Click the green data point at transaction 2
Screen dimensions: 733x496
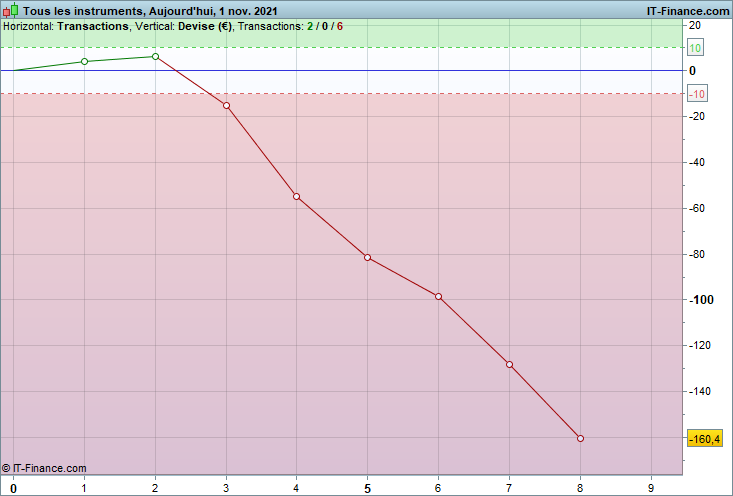[x=156, y=57]
